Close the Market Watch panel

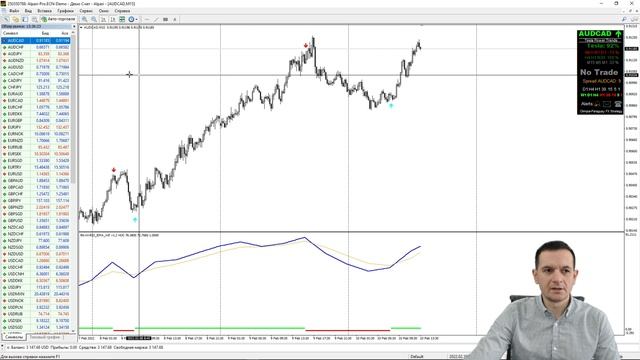pyautogui.click(x=74, y=27)
